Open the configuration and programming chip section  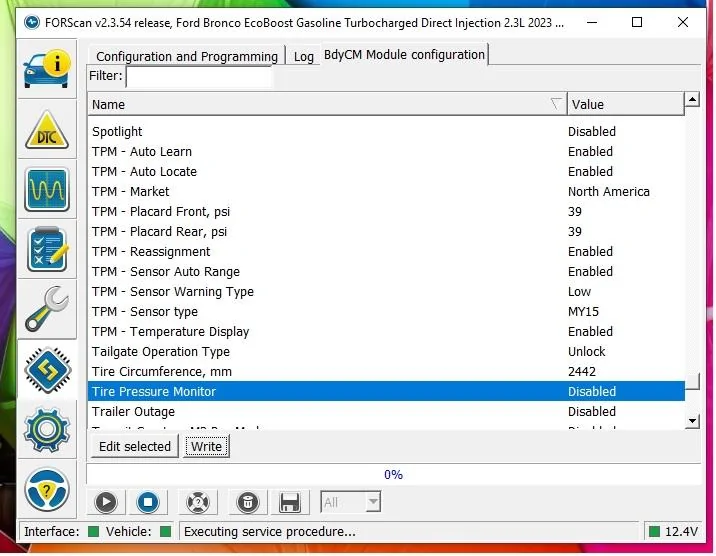click(47, 370)
